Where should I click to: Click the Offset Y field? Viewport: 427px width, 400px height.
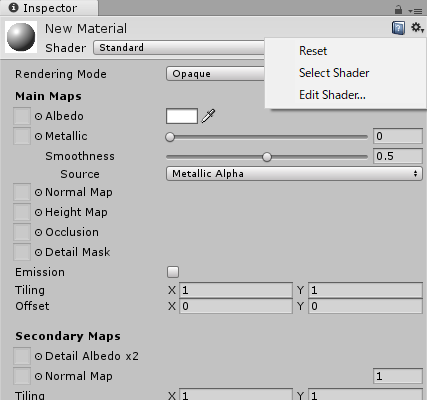365,306
